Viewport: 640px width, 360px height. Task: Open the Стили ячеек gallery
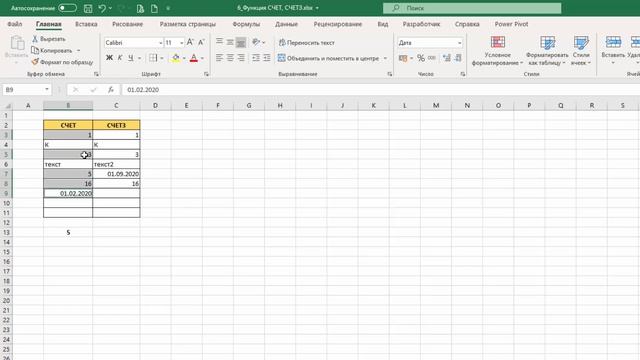coord(580,51)
